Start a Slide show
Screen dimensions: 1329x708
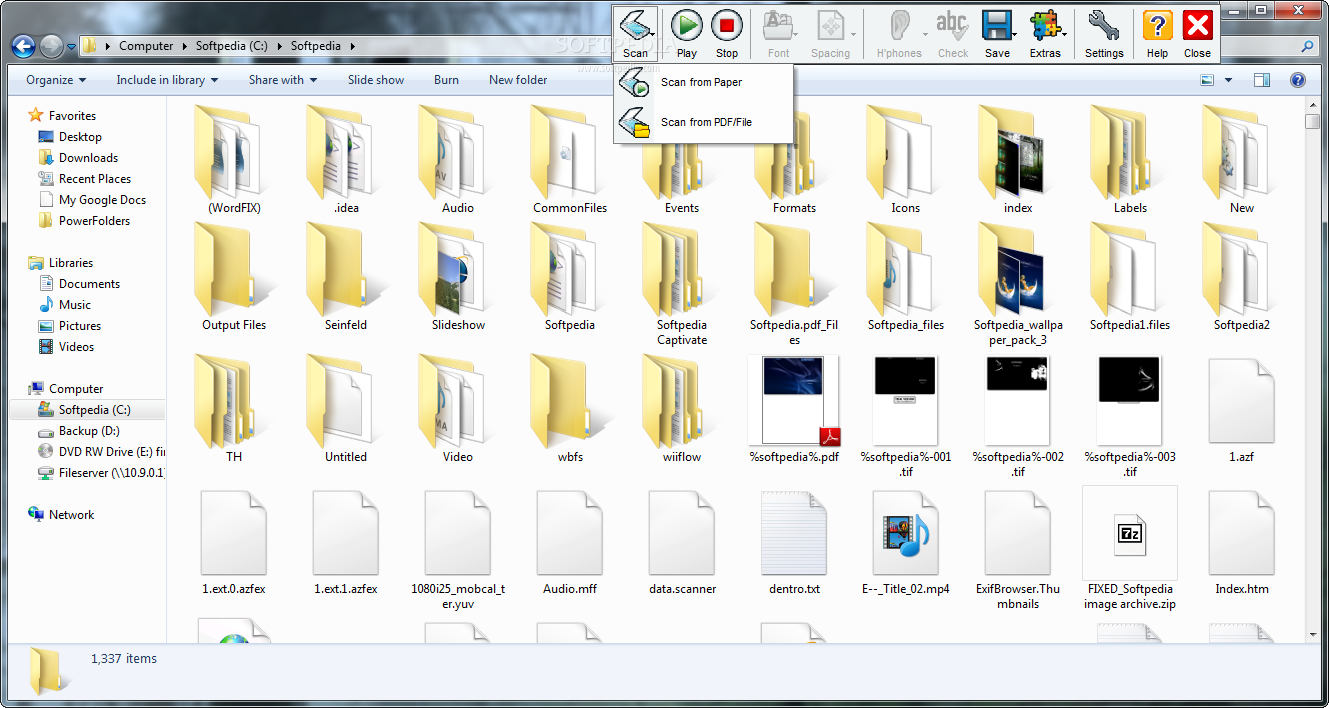pyautogui.click(x=376, y=80)
